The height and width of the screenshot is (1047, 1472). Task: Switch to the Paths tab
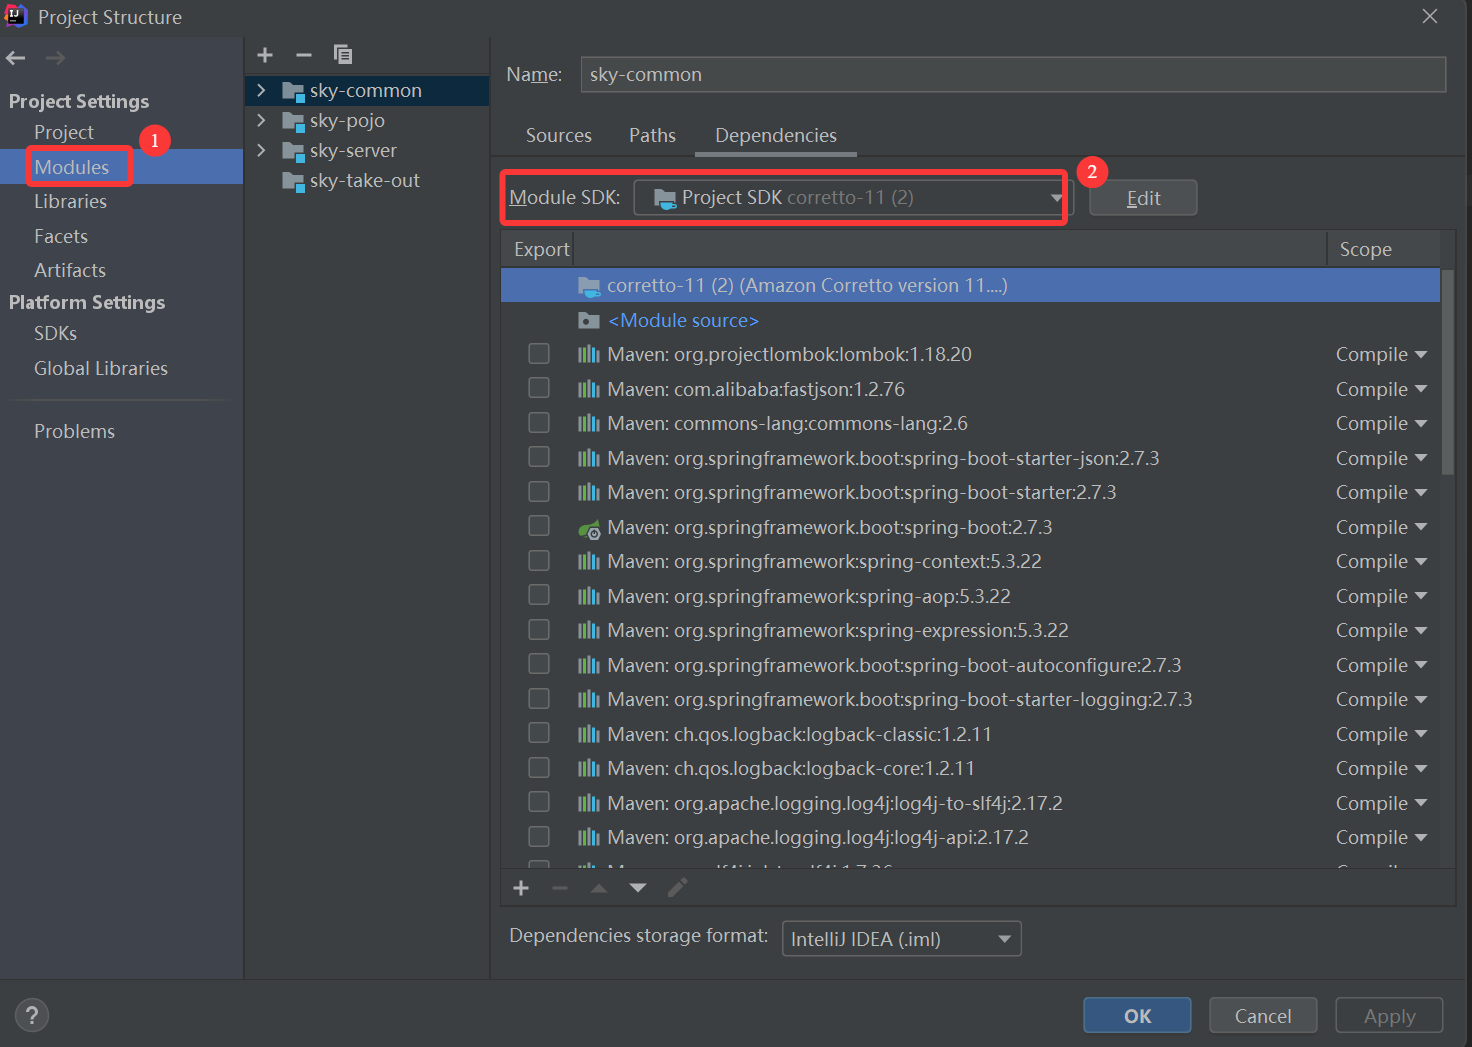(x=652, y=135)
